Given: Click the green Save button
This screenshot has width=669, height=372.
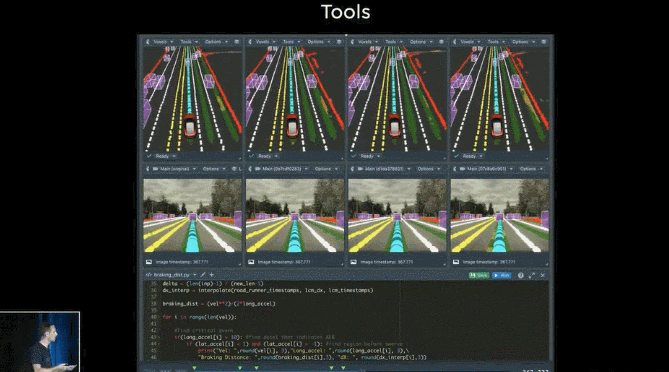Looking at the screenshot, I should 479,276.
